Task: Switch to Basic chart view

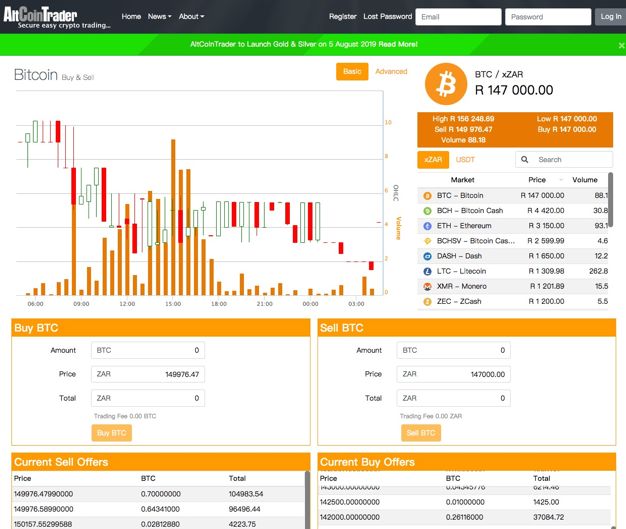Action: click(352, 71)
